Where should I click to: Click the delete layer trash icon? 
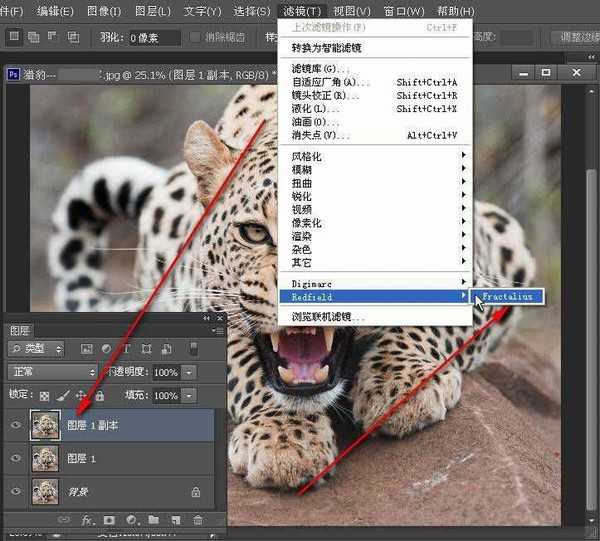(x=198, y=520)
